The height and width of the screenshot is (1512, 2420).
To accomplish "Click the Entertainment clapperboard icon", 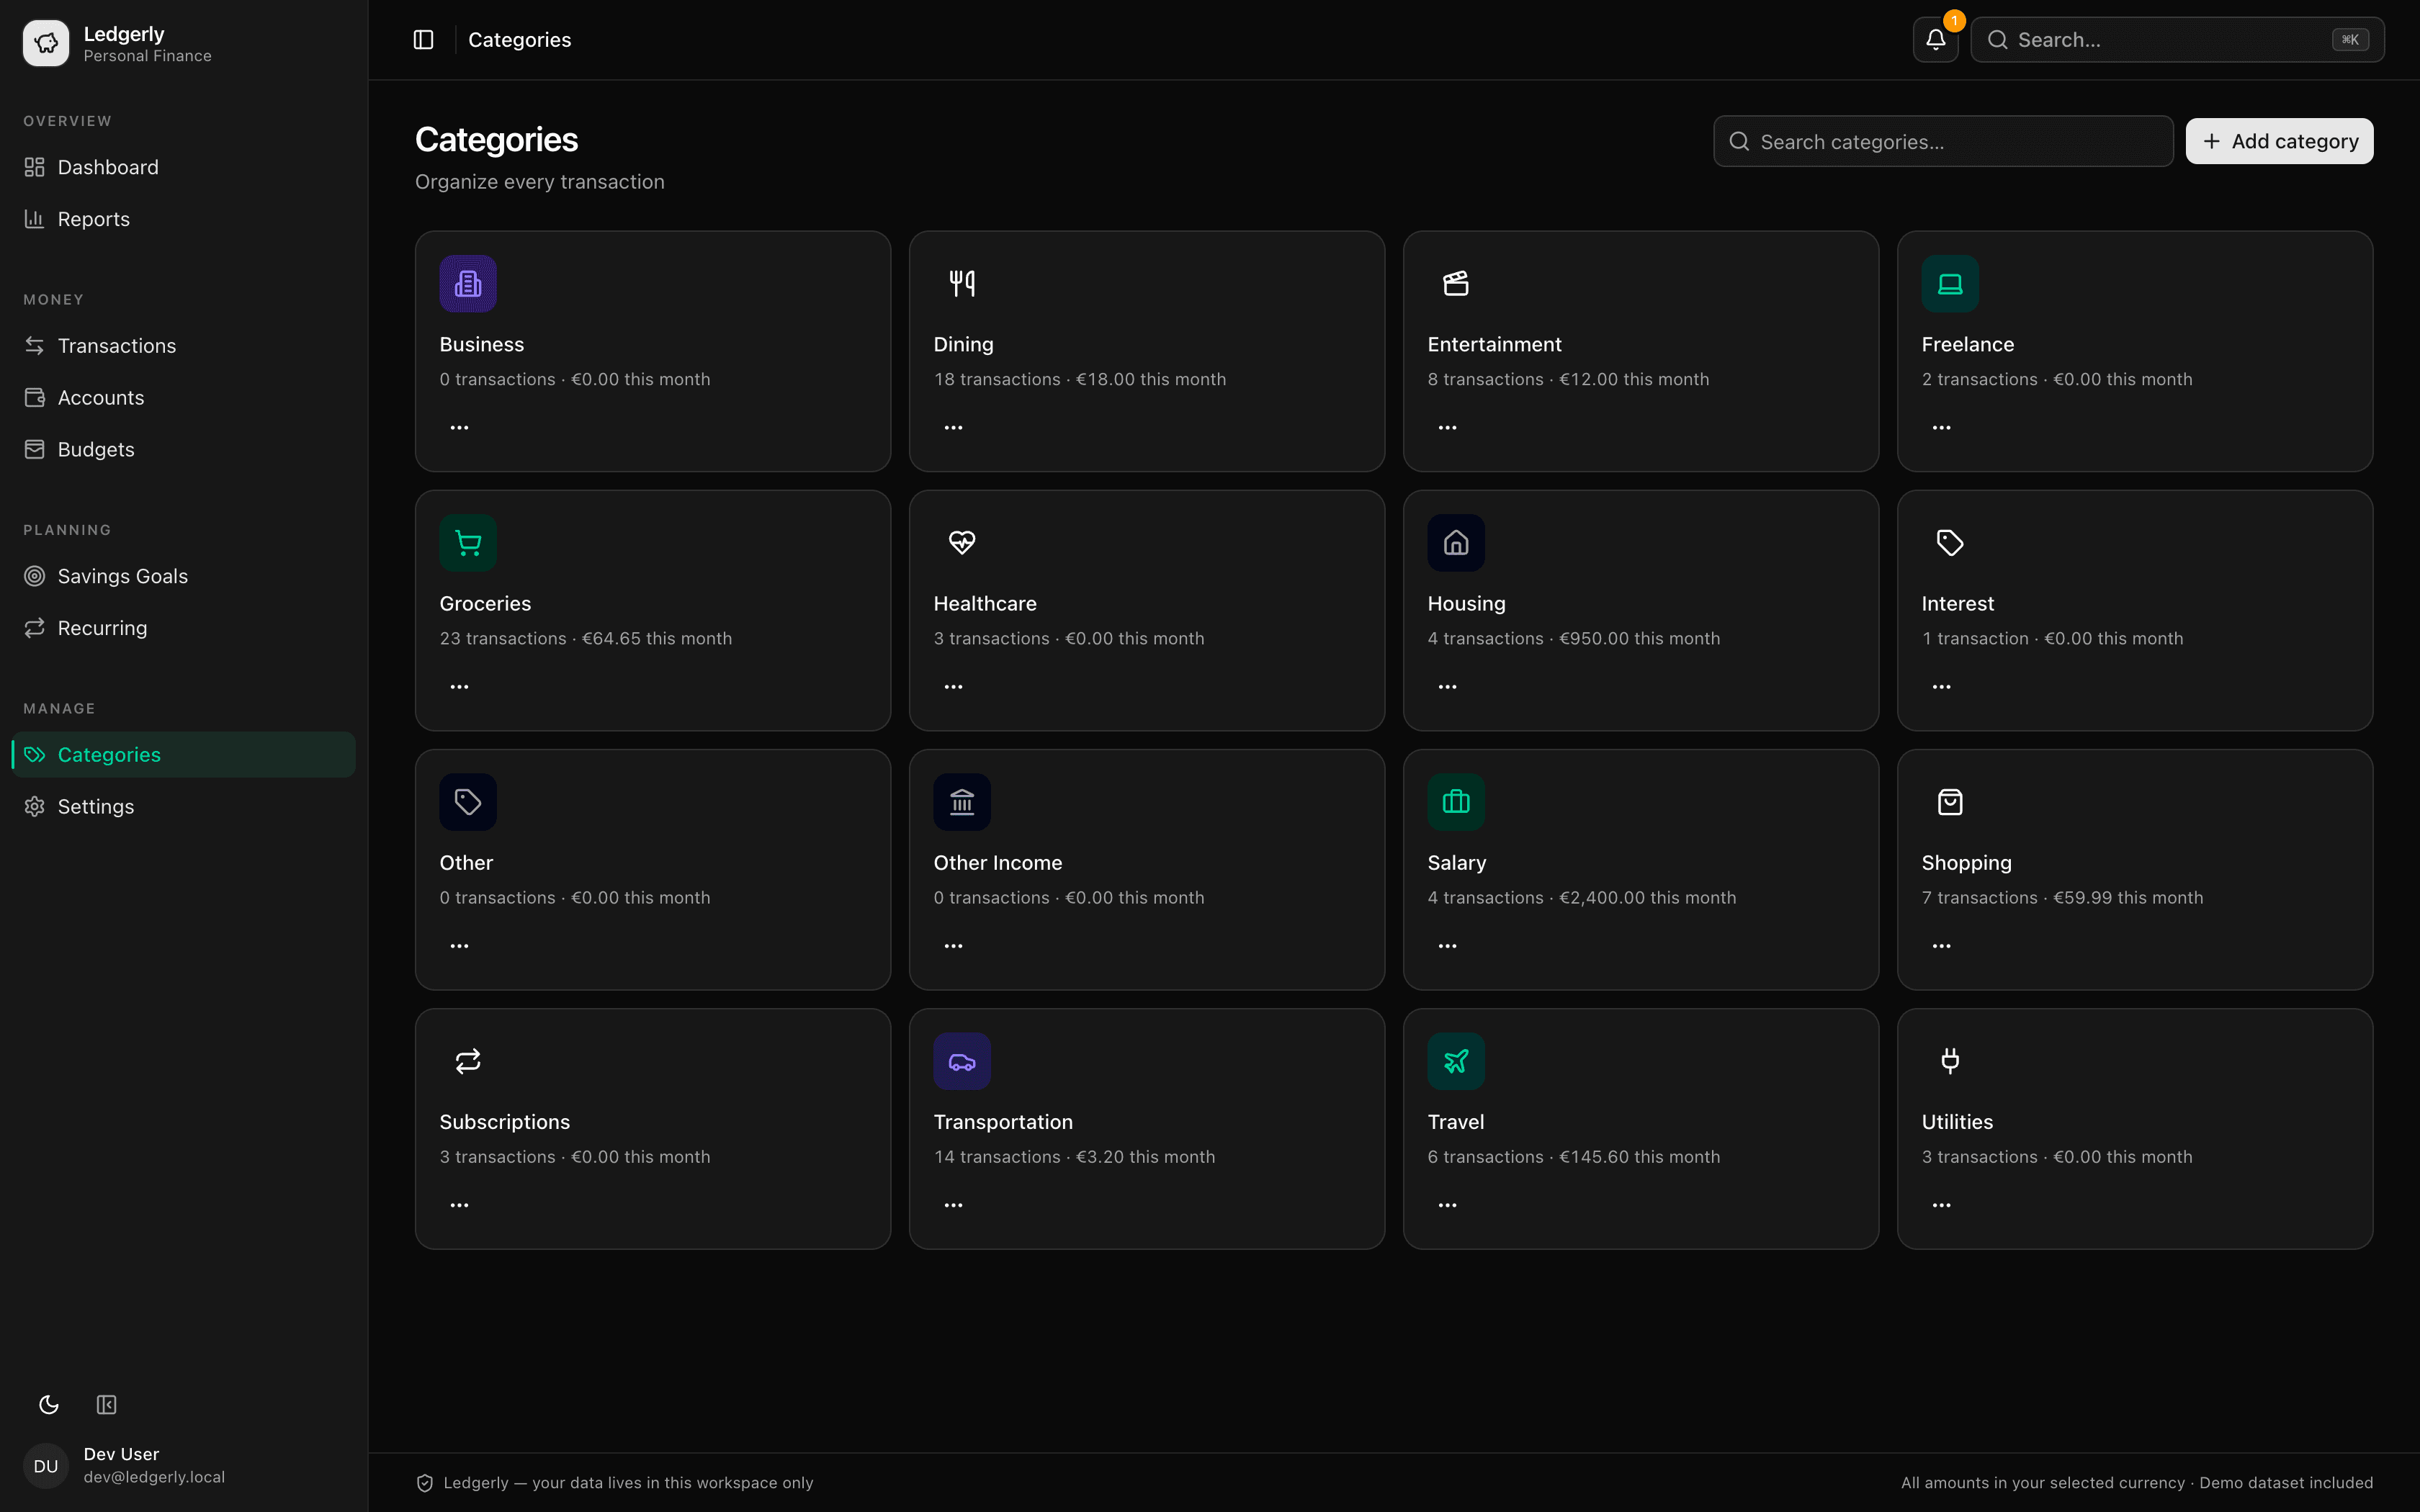I will point(1456,284).
